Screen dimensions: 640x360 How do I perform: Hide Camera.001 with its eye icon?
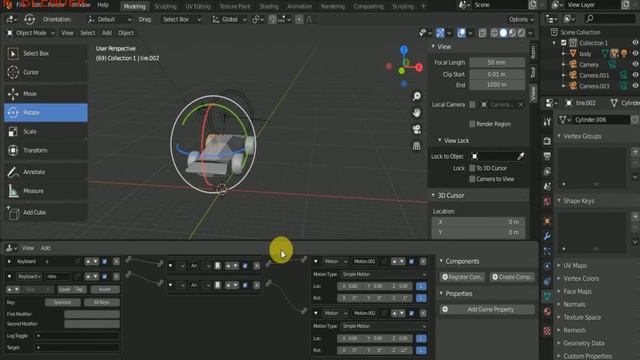click(x=635, y=75)
